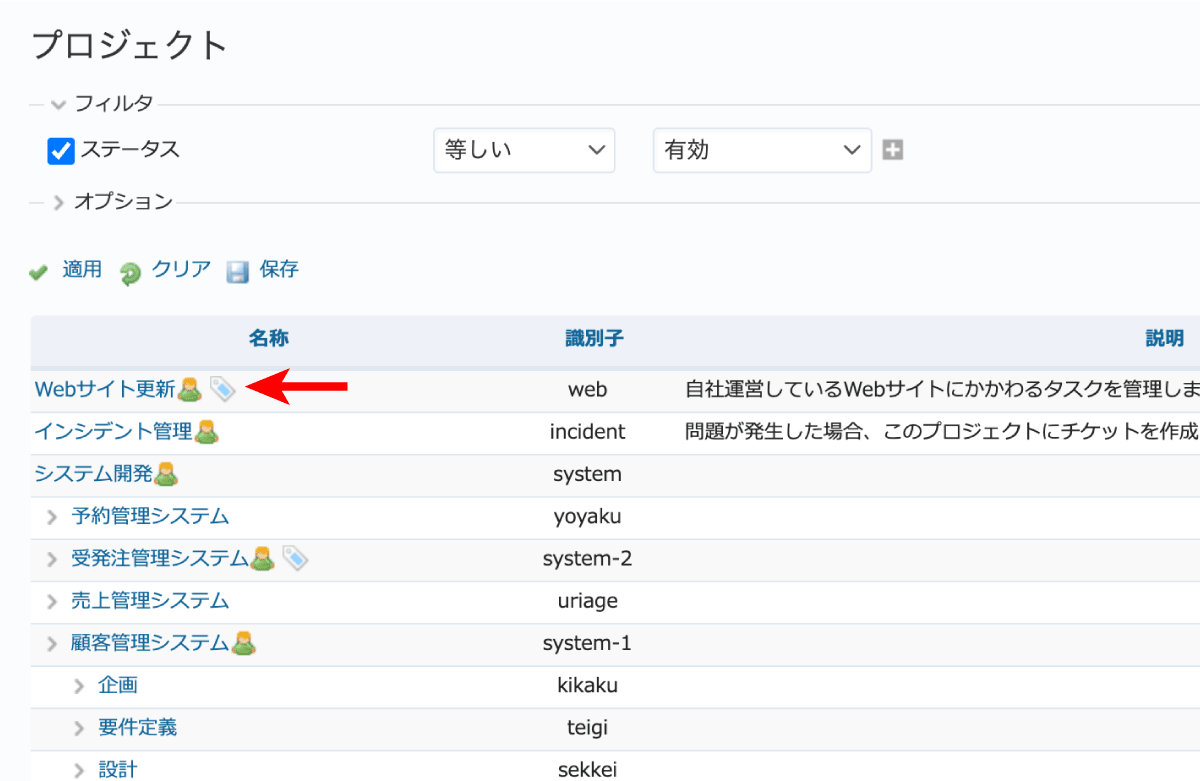Select the identifier cell web
The image size is (1200, 781).
click(588, 390)
